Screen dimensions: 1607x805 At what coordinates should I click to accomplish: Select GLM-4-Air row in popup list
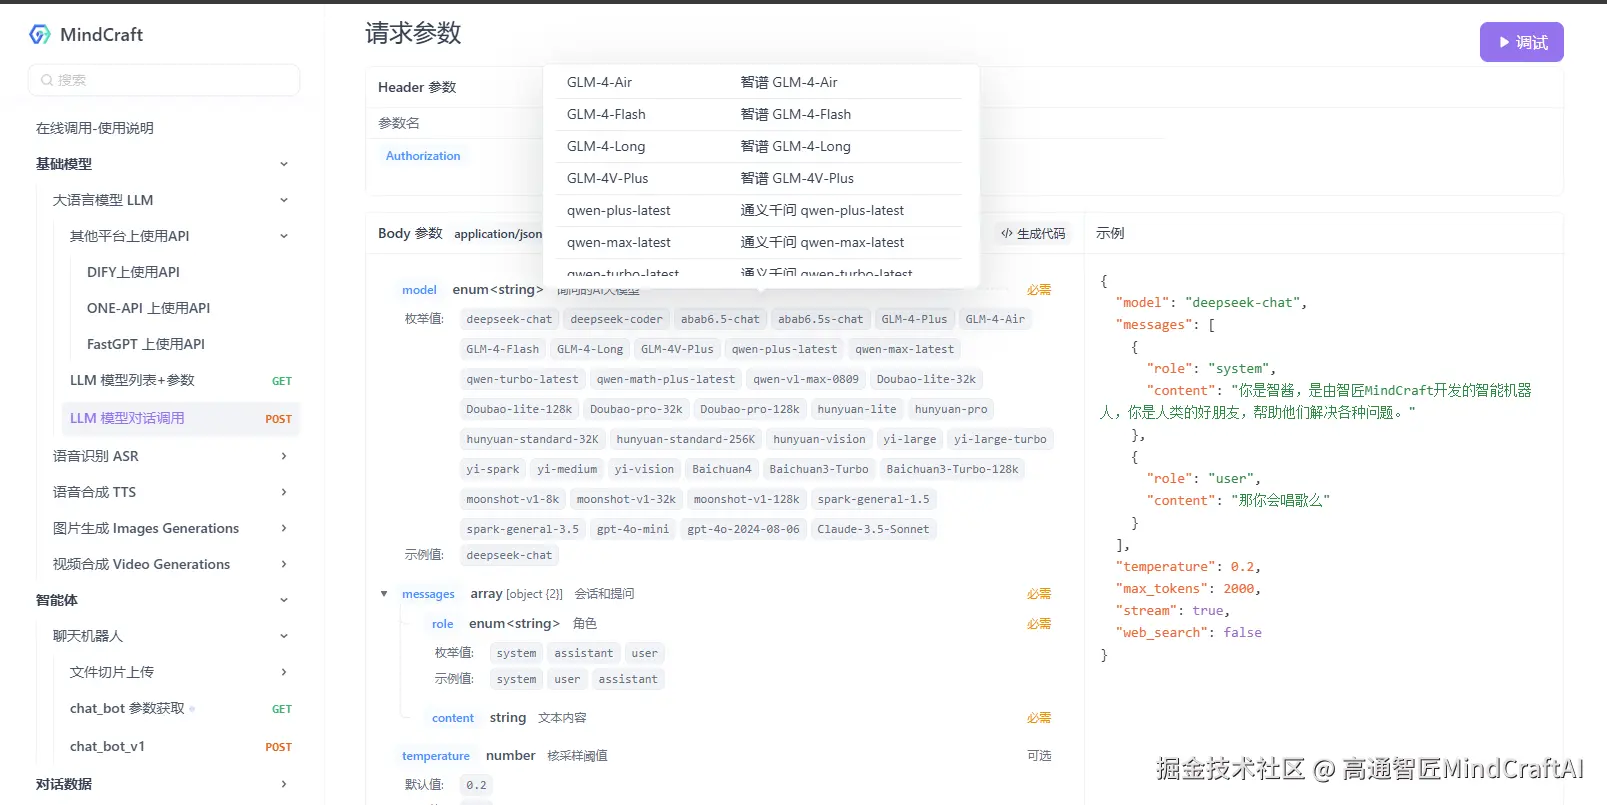pyautogui.click(x=761, y=82)
